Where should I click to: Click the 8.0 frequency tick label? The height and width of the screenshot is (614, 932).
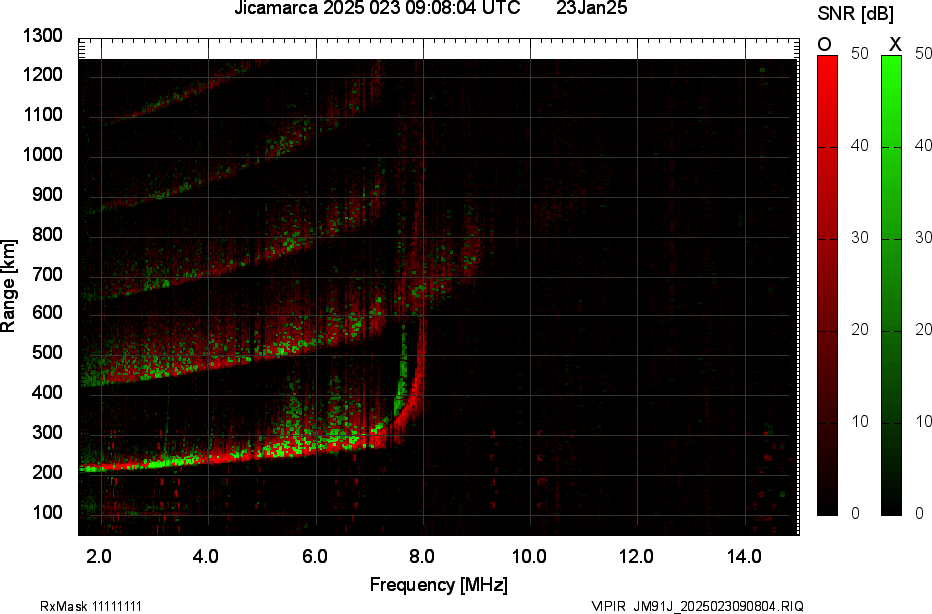click(x=422, y=556)
